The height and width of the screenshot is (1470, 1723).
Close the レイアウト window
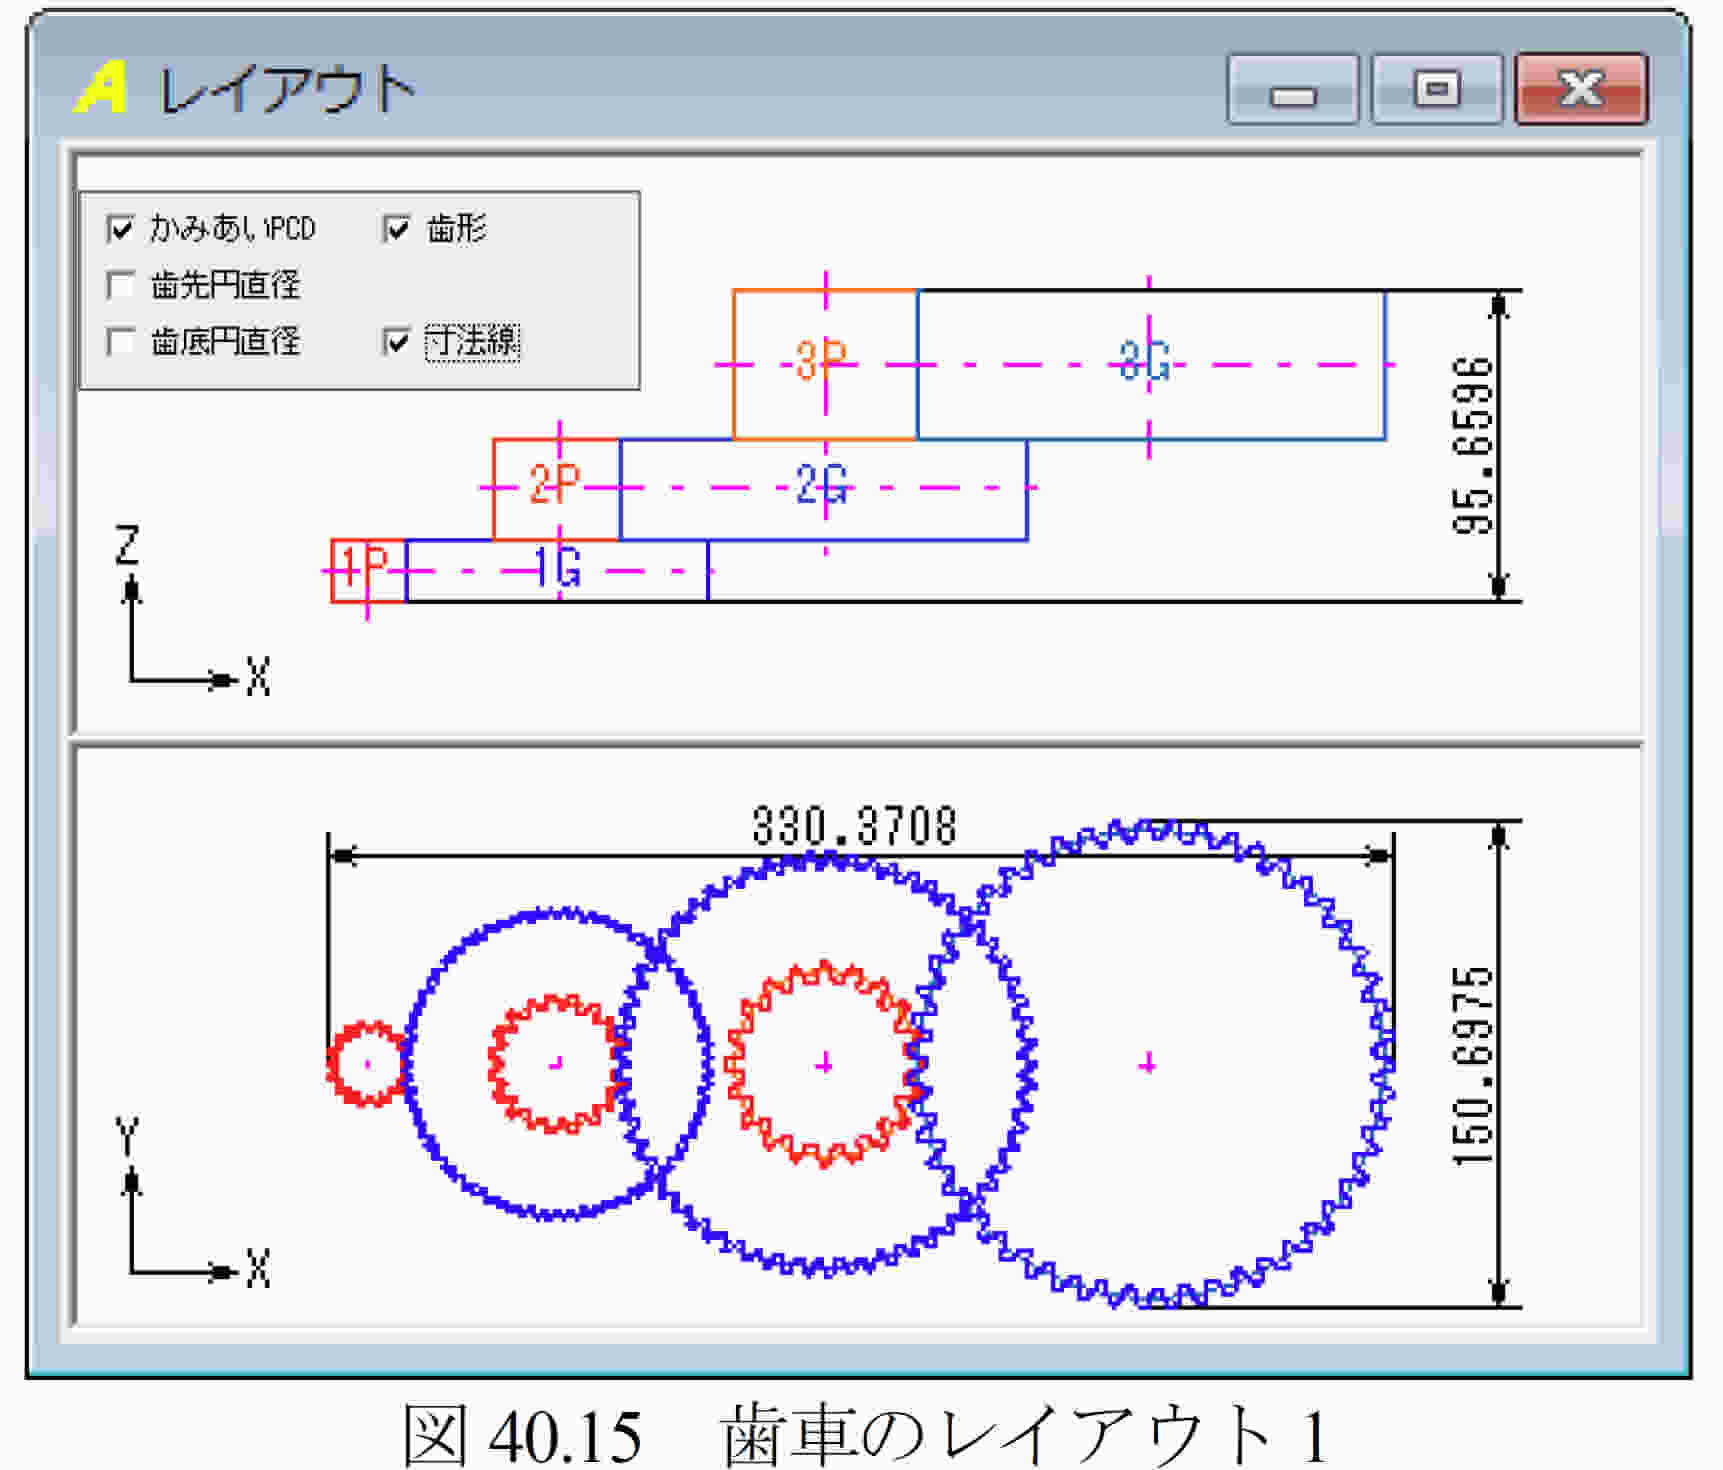(1581, 90)
